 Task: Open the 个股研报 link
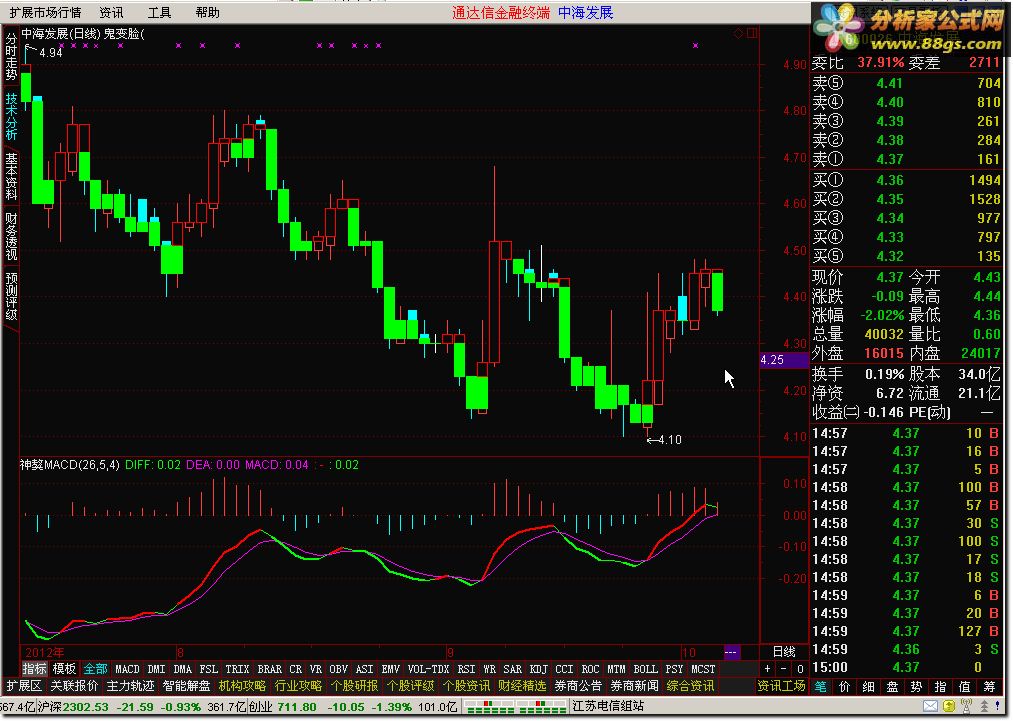354,686
